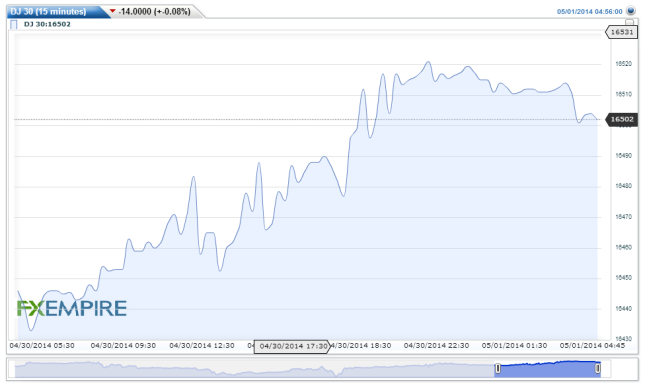Click the DJ 30 series legend marker
This screenshot has height=386, width=645.
pyautogui.click(x=14, y=25)
